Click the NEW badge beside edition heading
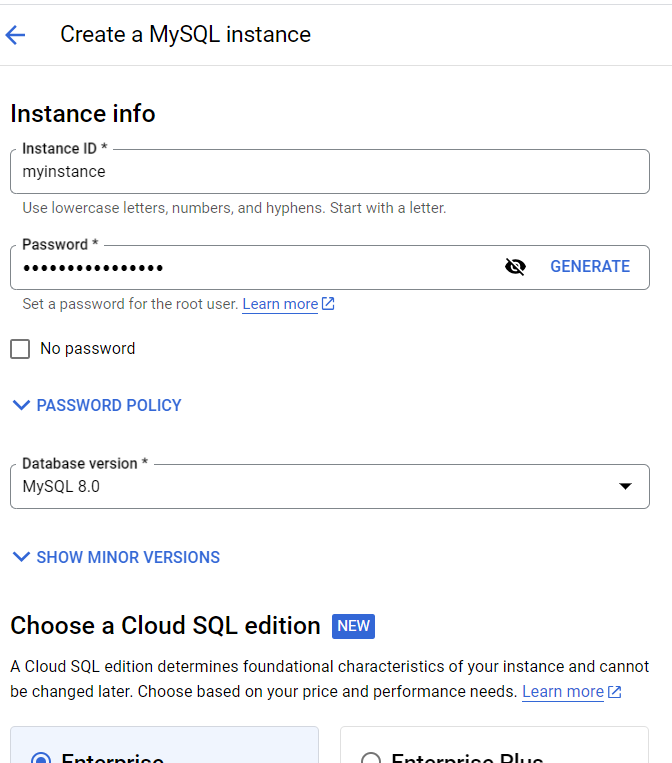Screen dimensions: 672x763 tap(354, 626)
